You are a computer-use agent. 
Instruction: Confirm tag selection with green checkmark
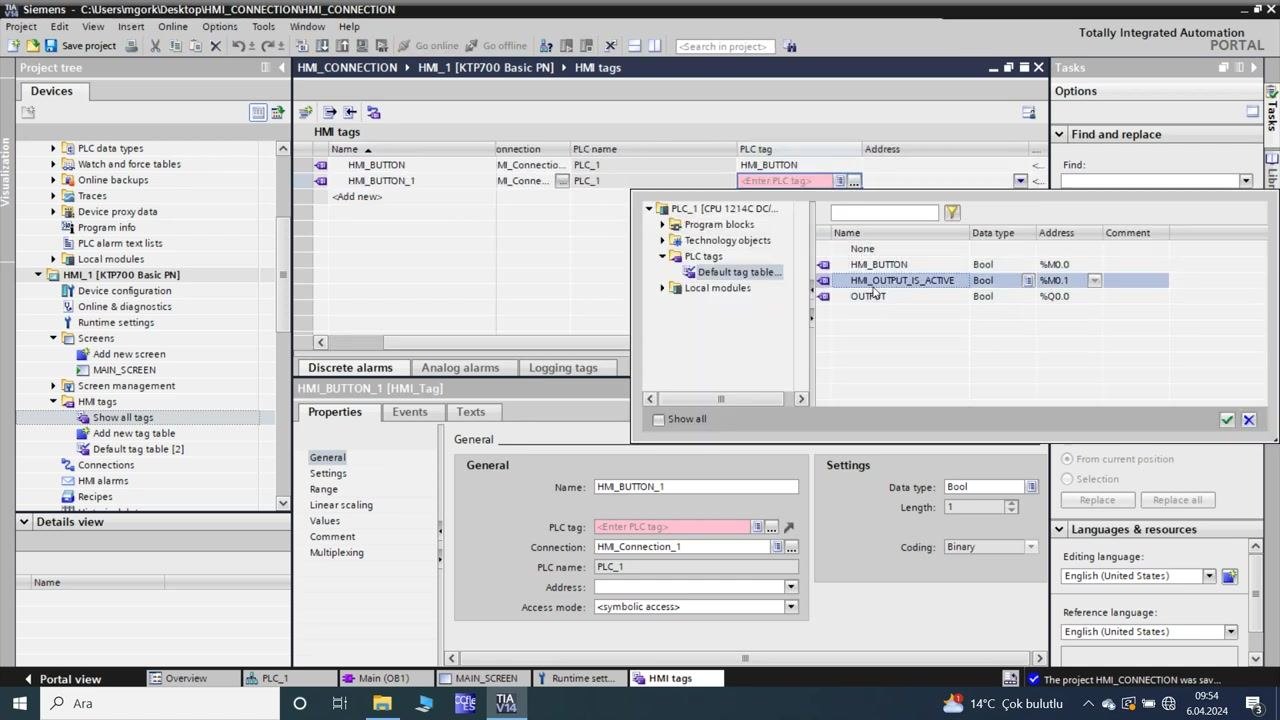pyautogui.click(x=1227, y=420)
